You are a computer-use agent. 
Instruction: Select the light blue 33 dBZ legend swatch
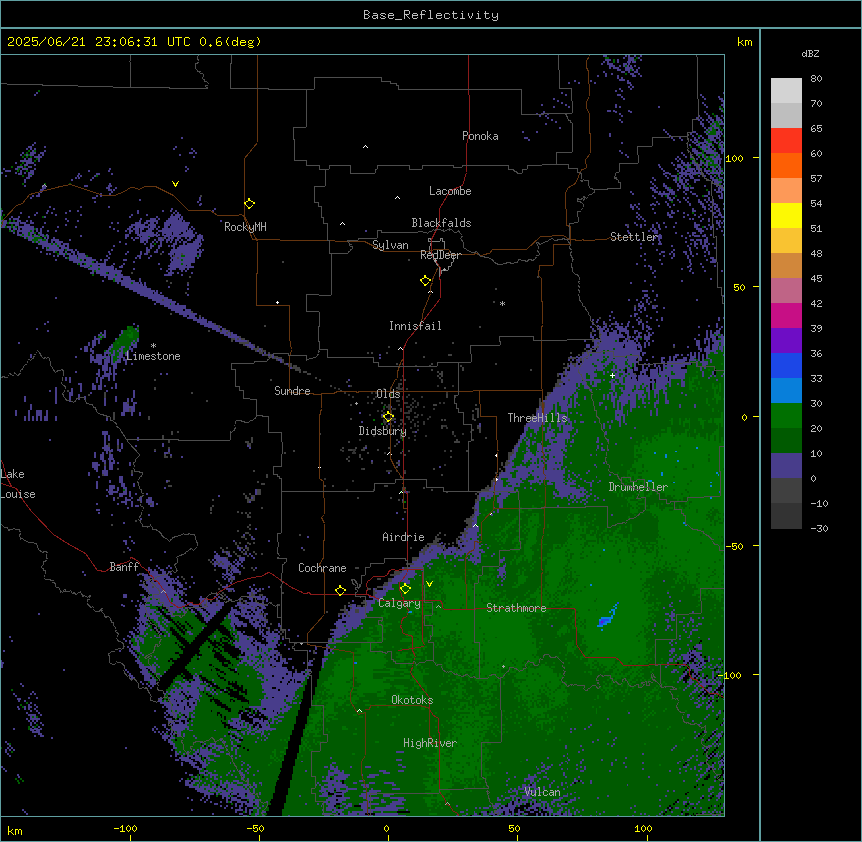pyautogui.click(x=786, y=391)
